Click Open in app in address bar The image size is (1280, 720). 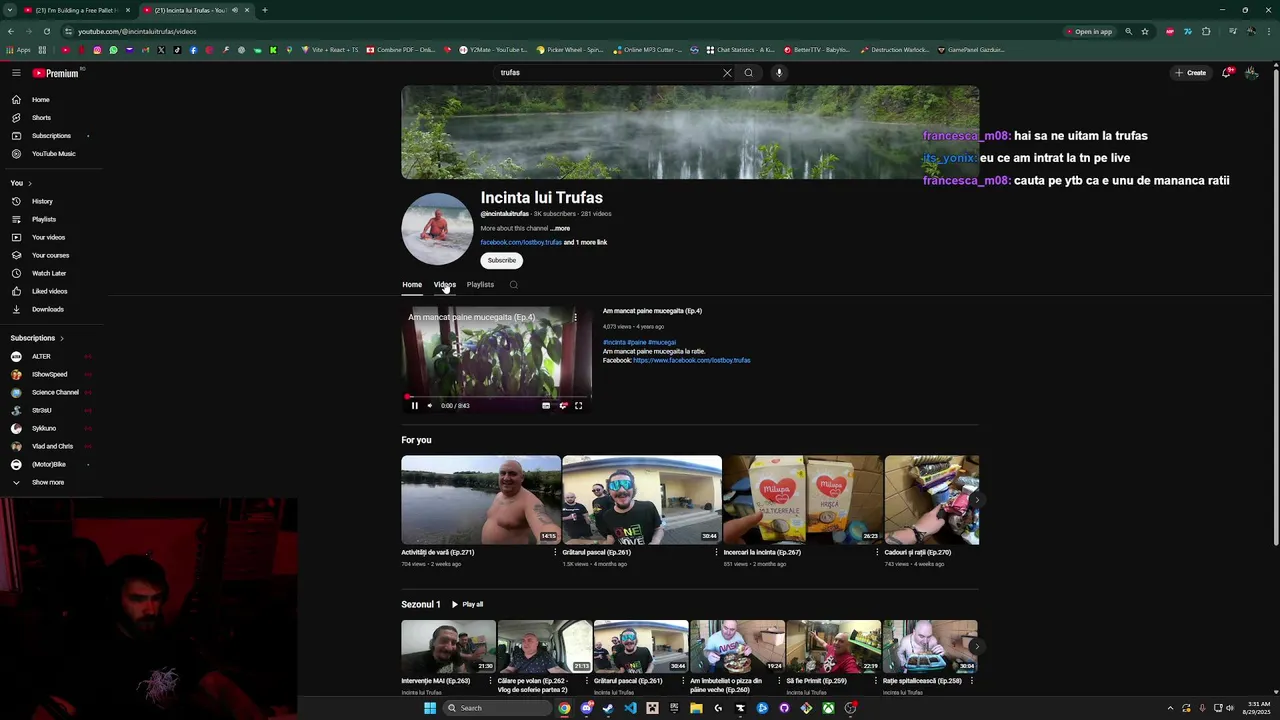[x=1089, y=31]
